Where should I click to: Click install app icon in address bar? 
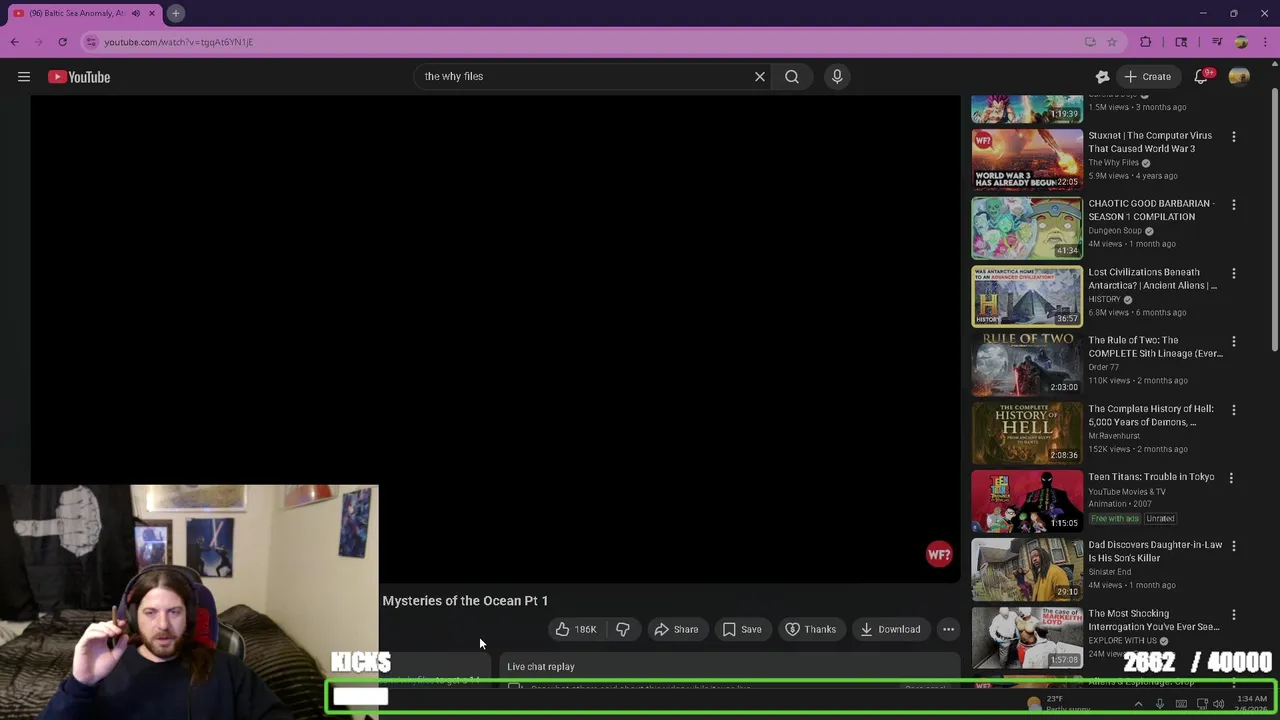click(x=1090, y=42)
